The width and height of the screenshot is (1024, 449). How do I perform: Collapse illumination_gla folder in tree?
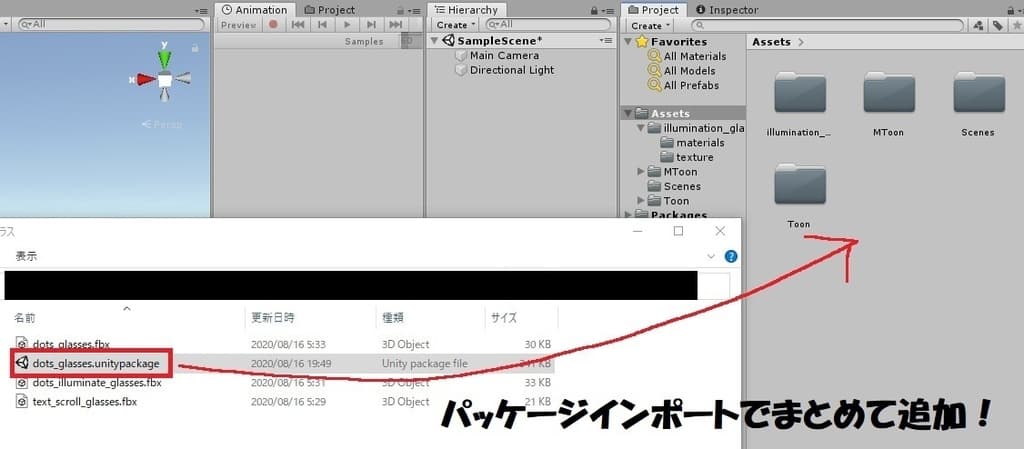[641, 128]
